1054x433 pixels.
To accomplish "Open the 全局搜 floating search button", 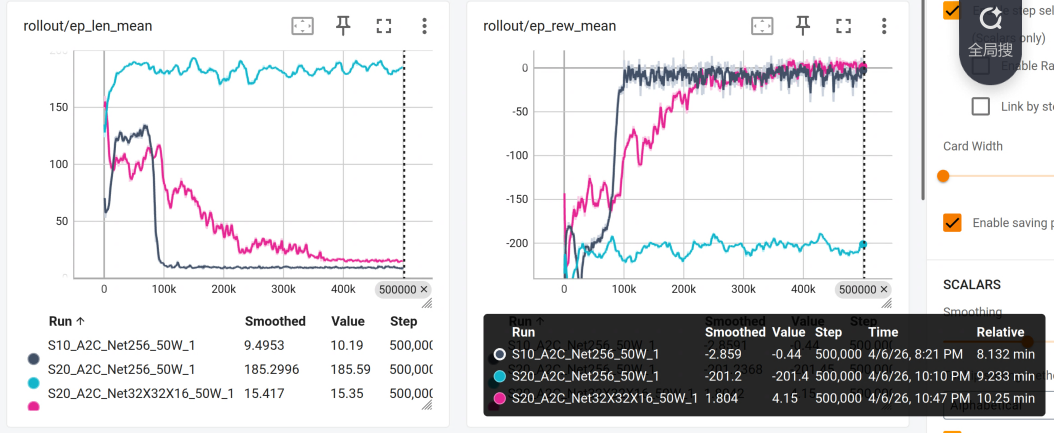I will coord(990,32).
